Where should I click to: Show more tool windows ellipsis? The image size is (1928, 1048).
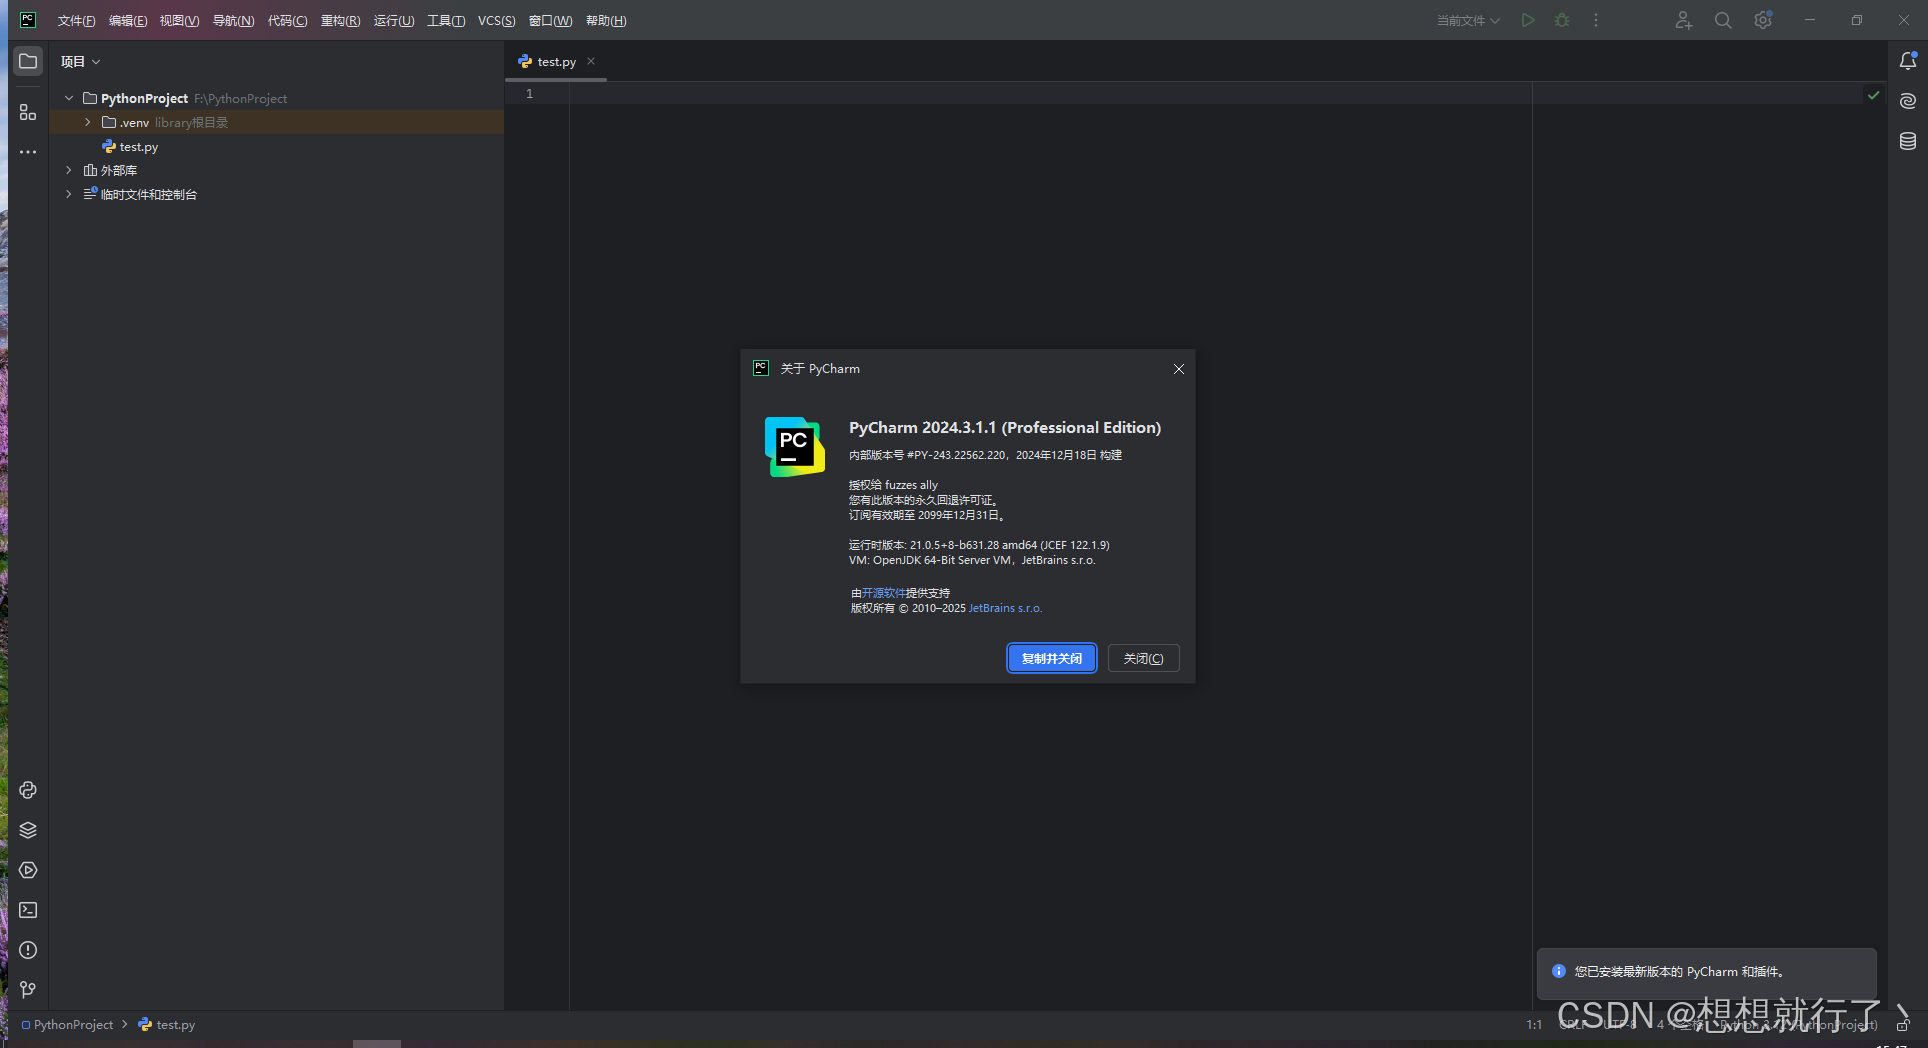tap(28, 152)
